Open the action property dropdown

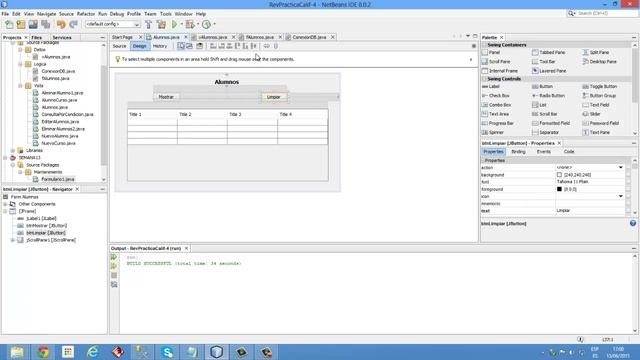620,167
